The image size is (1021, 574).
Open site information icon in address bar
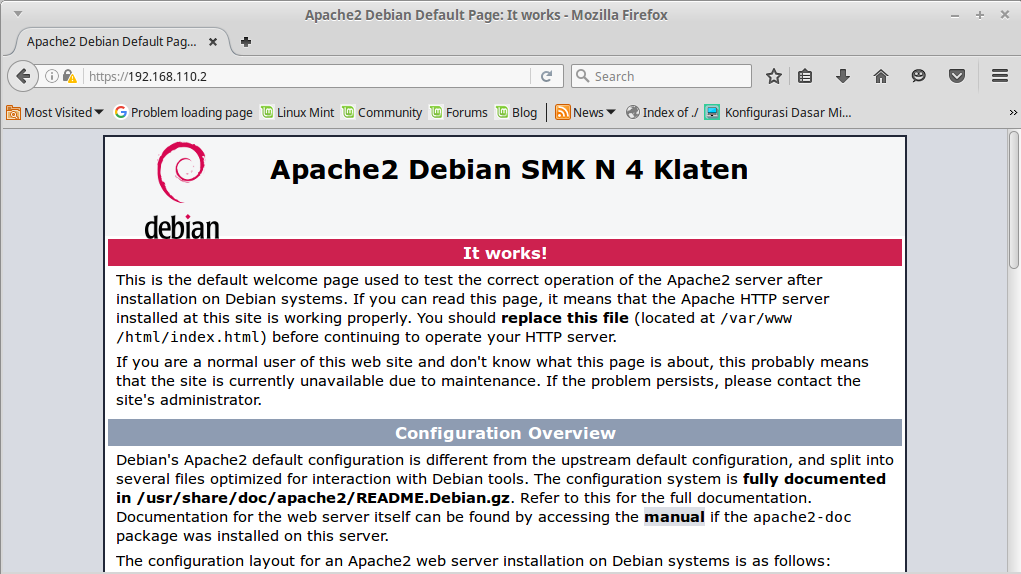pyautogui.click(x=51, y=76)
